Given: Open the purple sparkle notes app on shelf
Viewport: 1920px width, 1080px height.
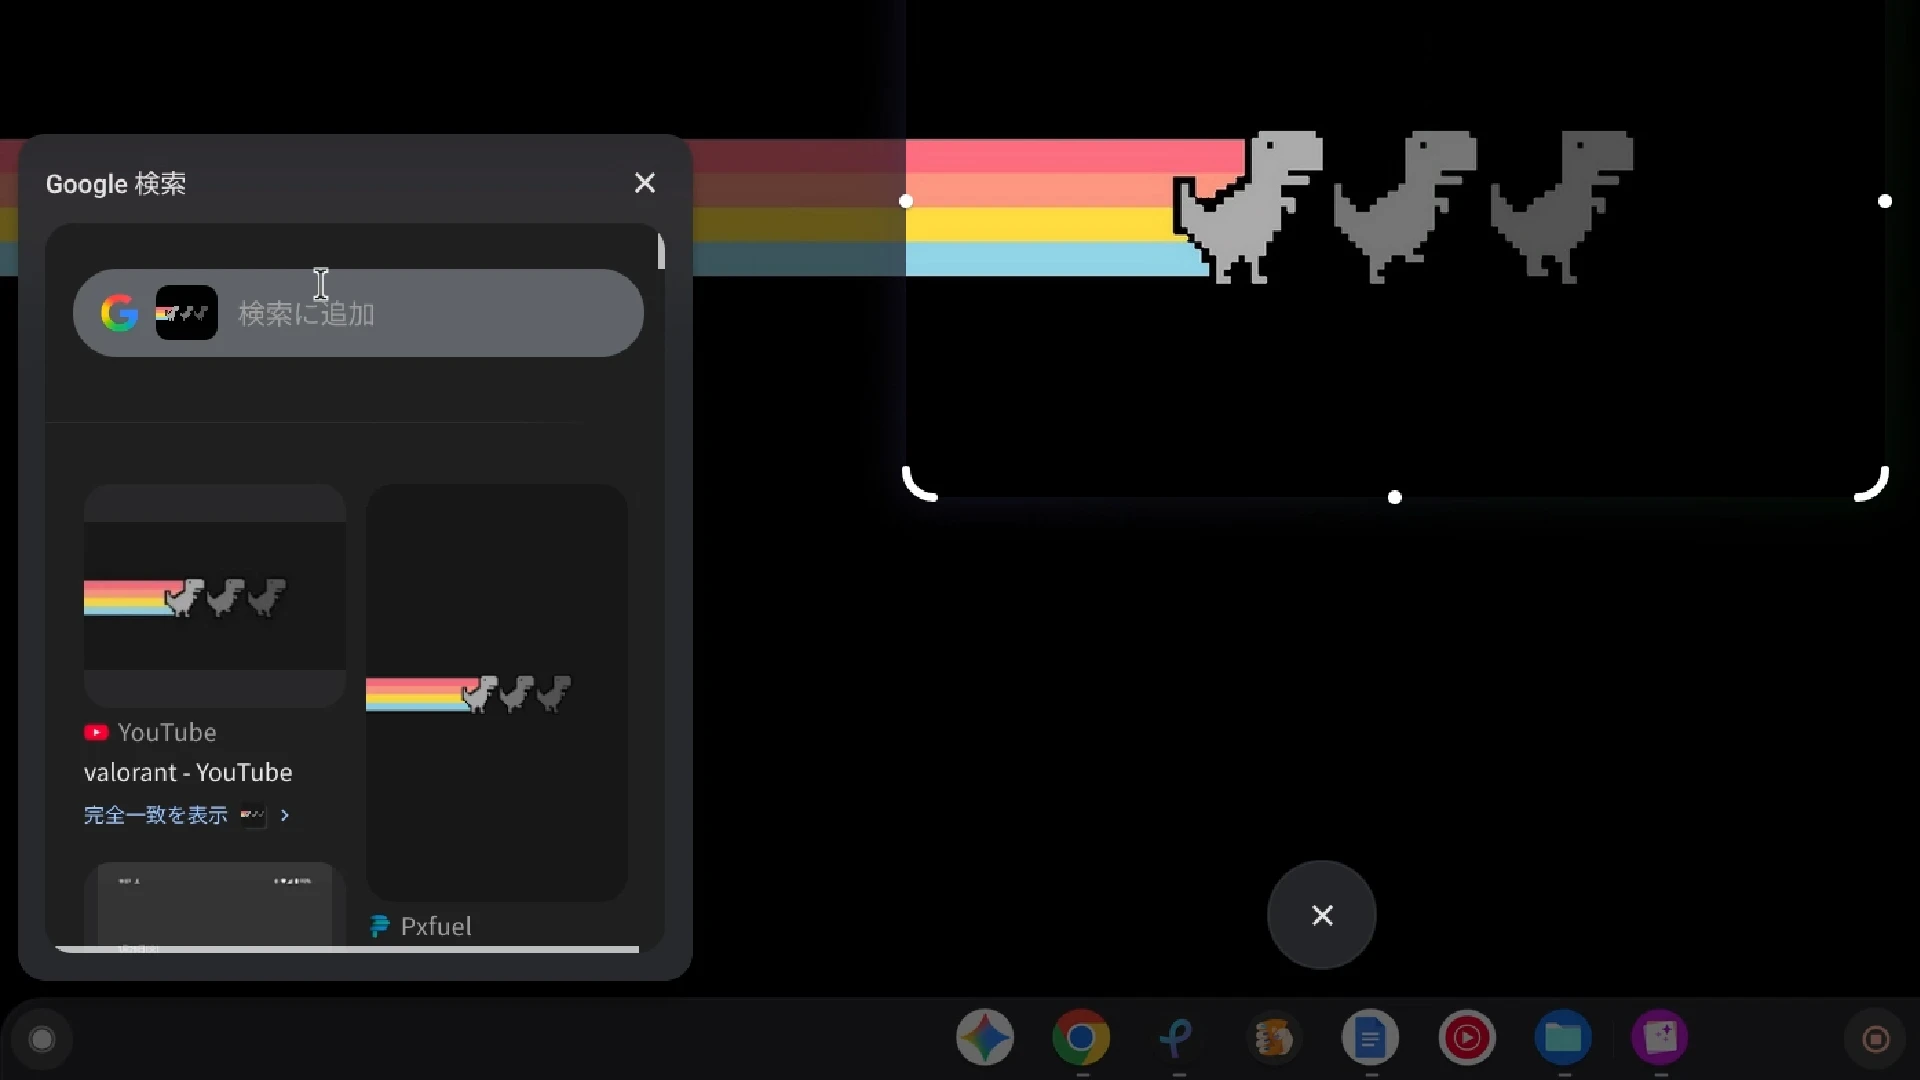Looking at the screenshot, I should tap(1660, 1037).
